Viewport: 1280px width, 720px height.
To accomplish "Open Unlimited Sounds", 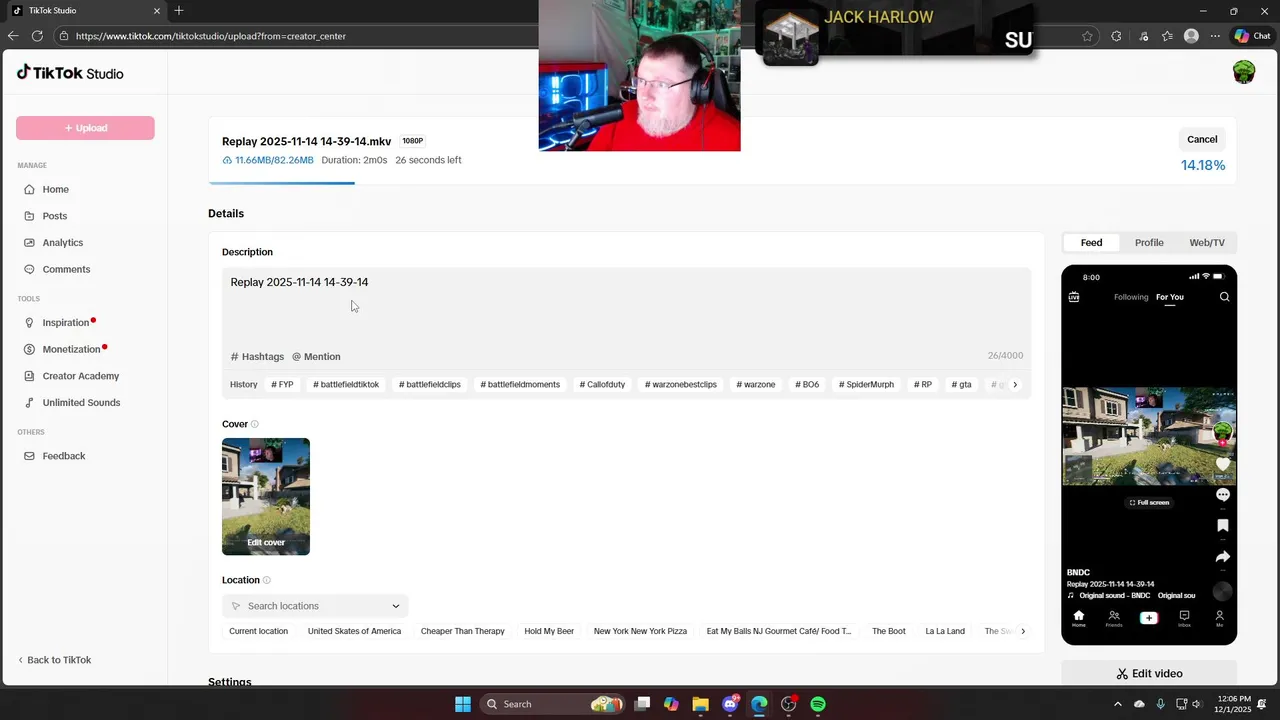I will point(81,402).
